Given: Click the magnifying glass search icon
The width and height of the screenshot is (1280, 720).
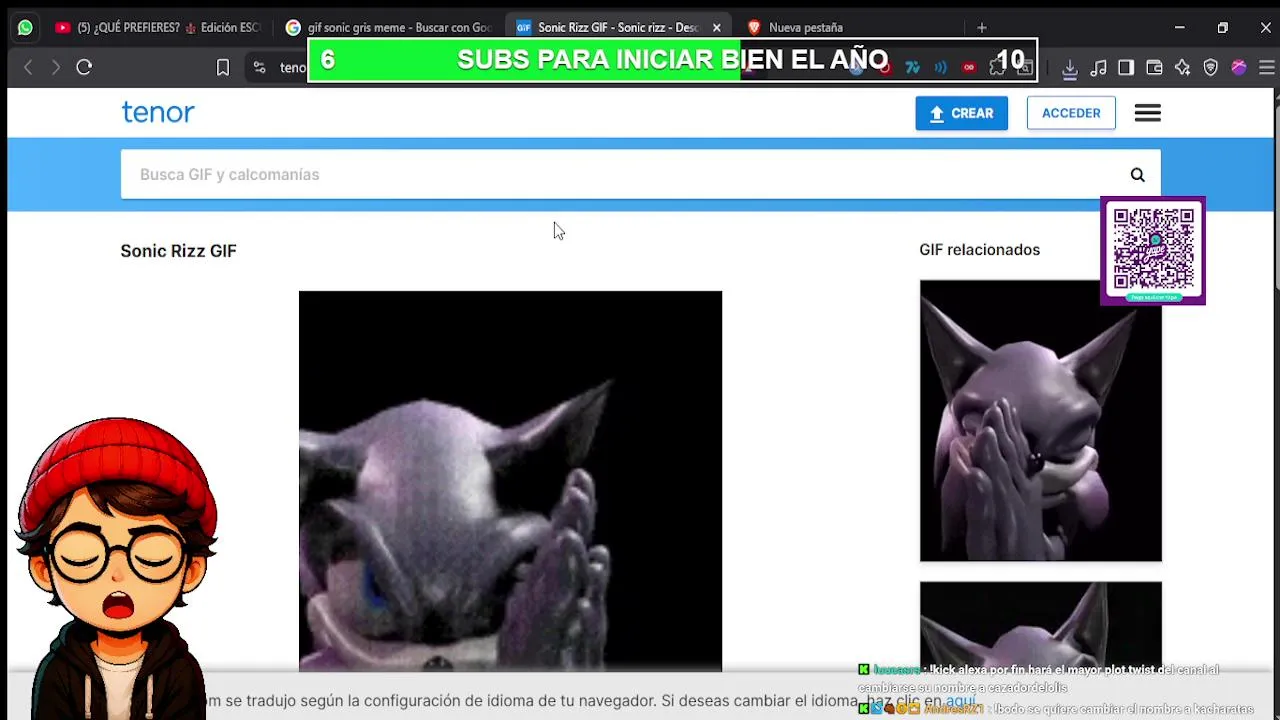Looking at the screenshot, I should point(1137,175).
